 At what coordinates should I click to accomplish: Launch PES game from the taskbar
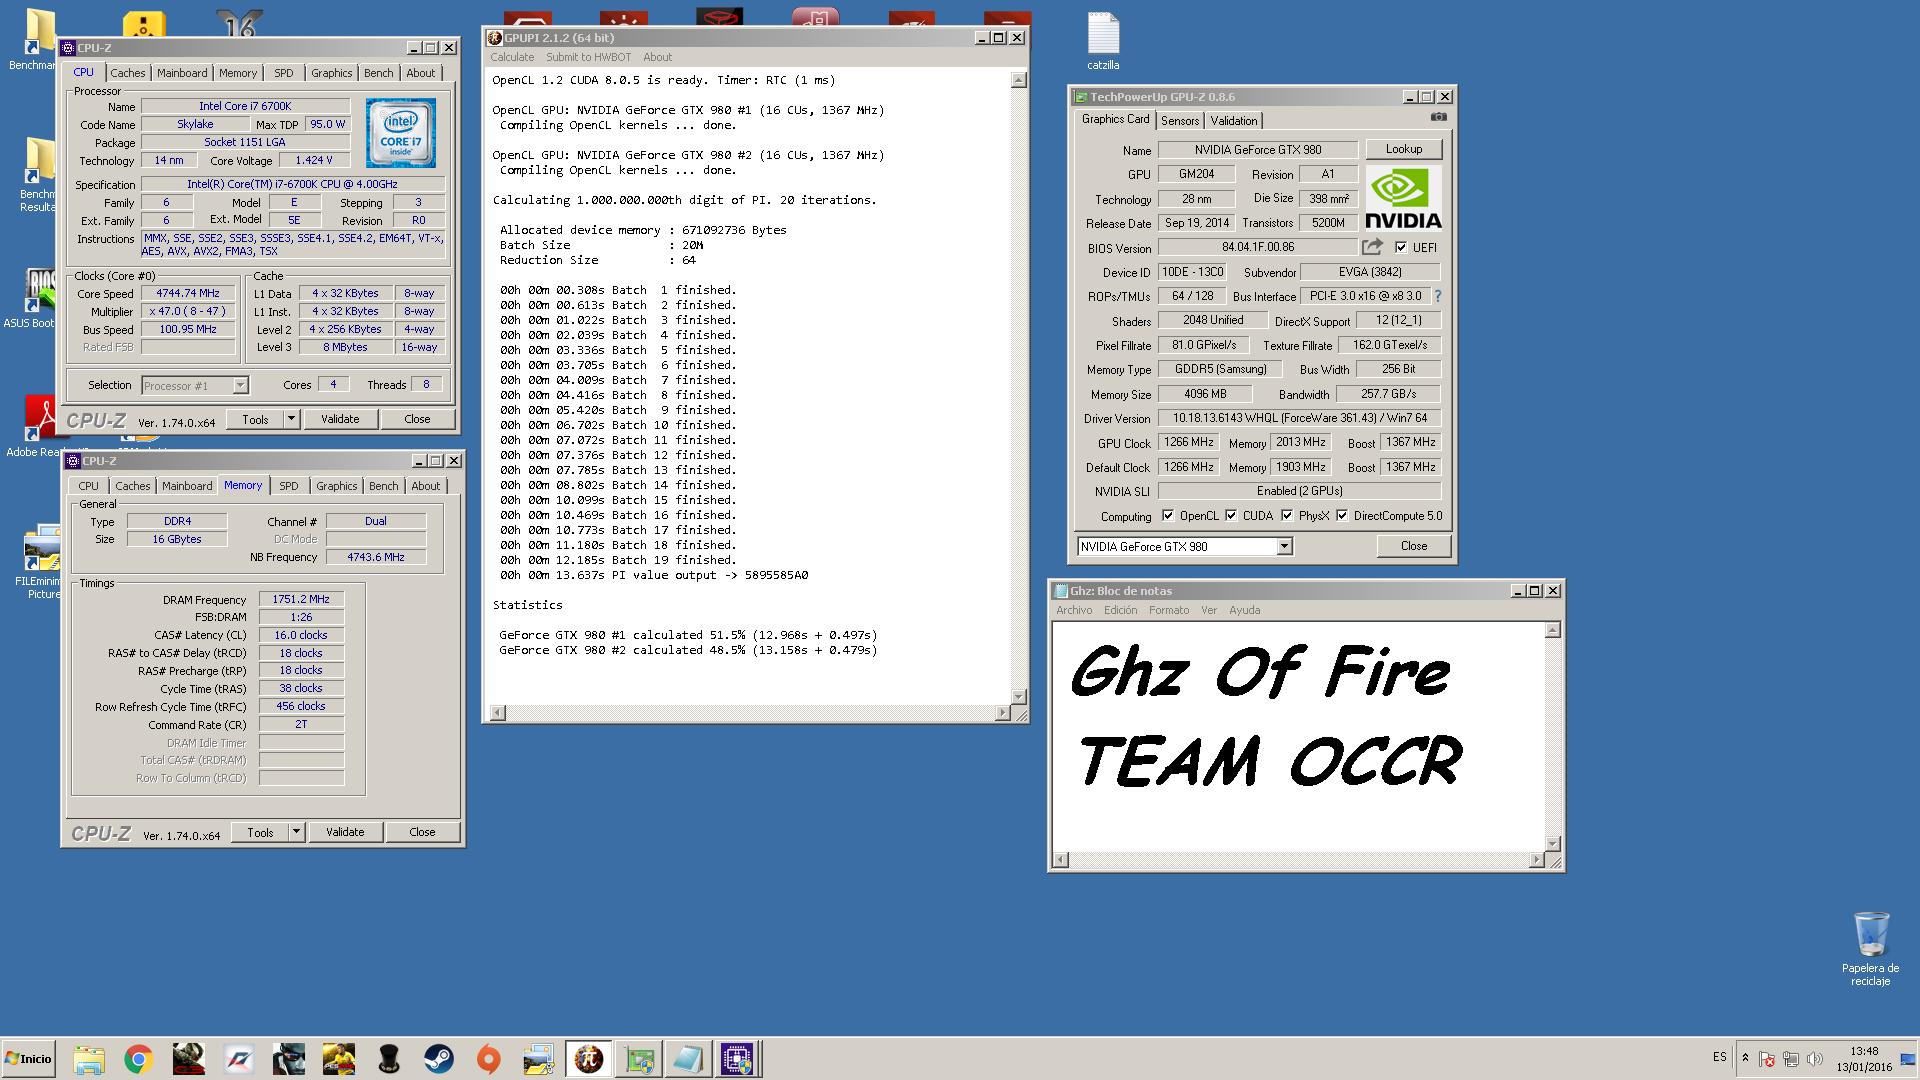coord(339,1059)
